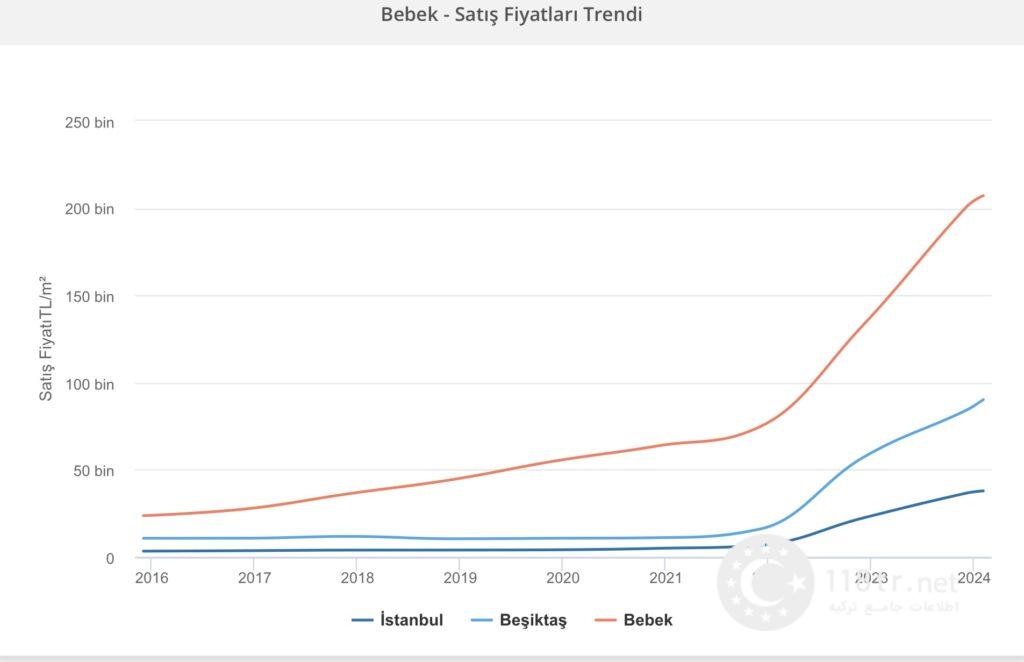Click the 2020 year tick label
Image resolution: width=1024 pixels, height=662 pixels.
point(563,578)
